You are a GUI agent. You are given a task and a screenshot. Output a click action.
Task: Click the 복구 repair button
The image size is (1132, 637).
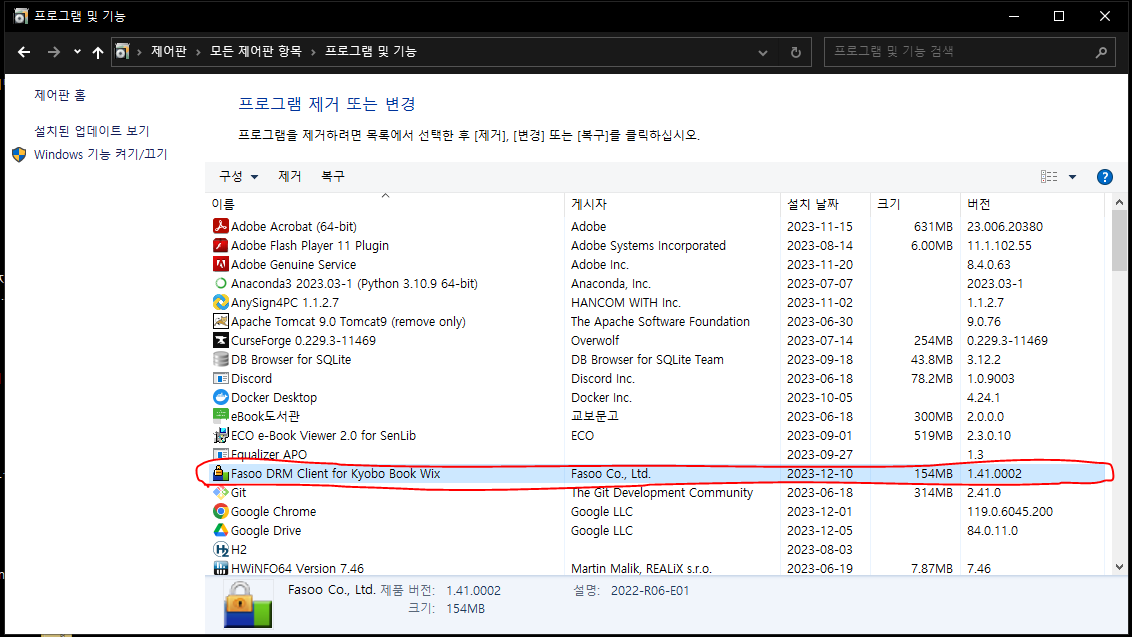[x=333, y=176]
